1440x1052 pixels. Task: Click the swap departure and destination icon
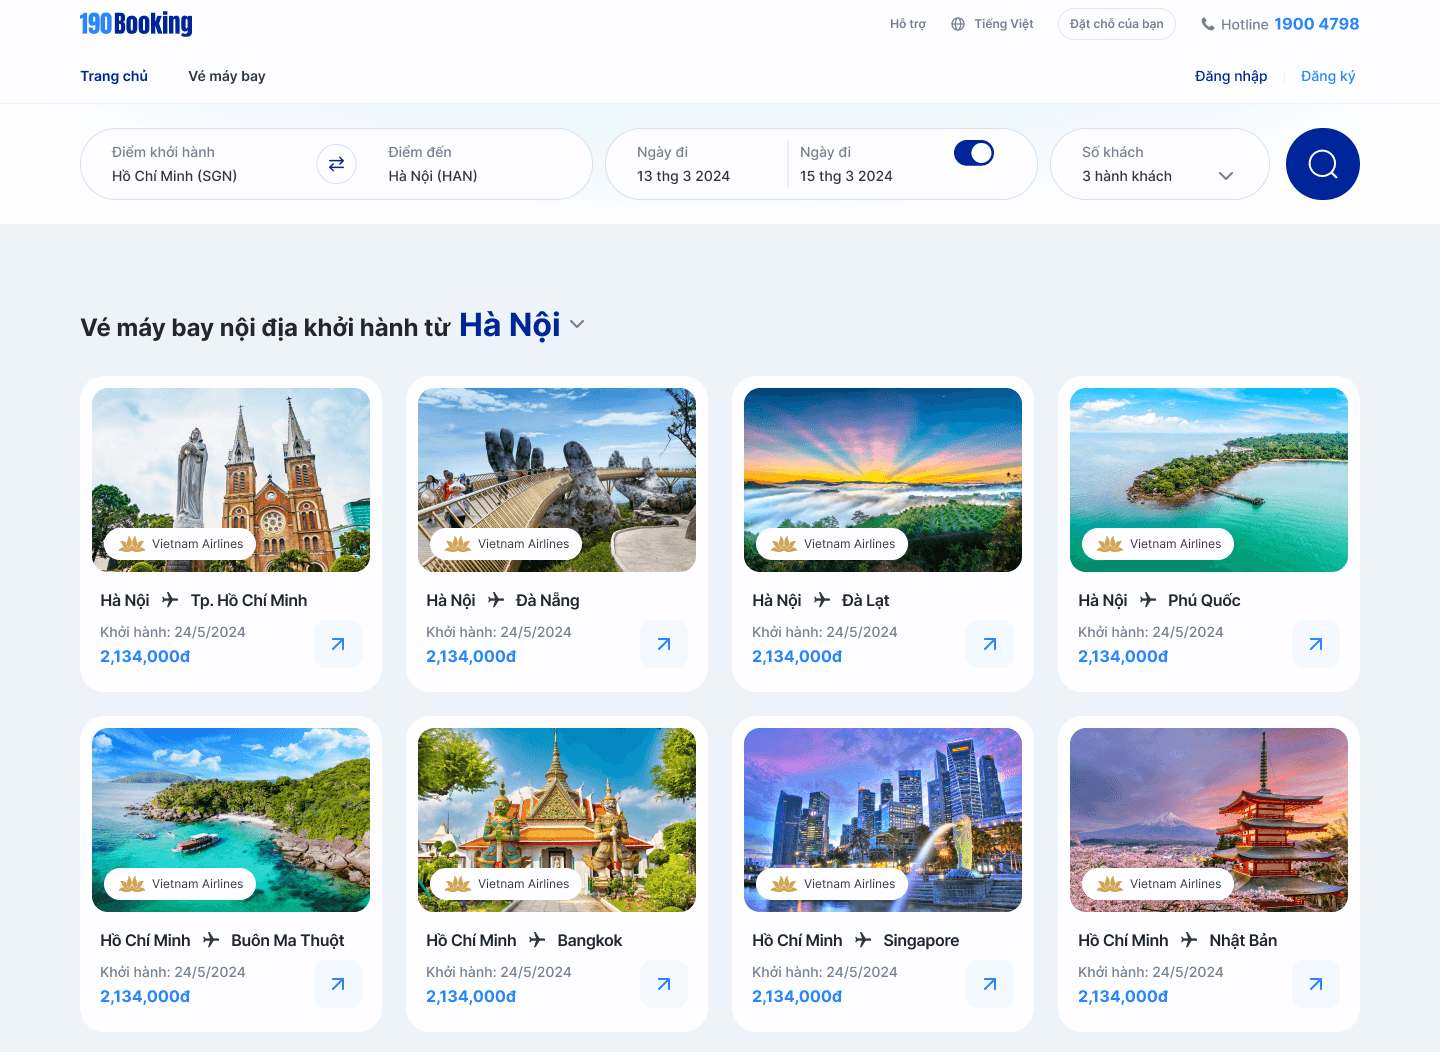(x=336, y=164)
